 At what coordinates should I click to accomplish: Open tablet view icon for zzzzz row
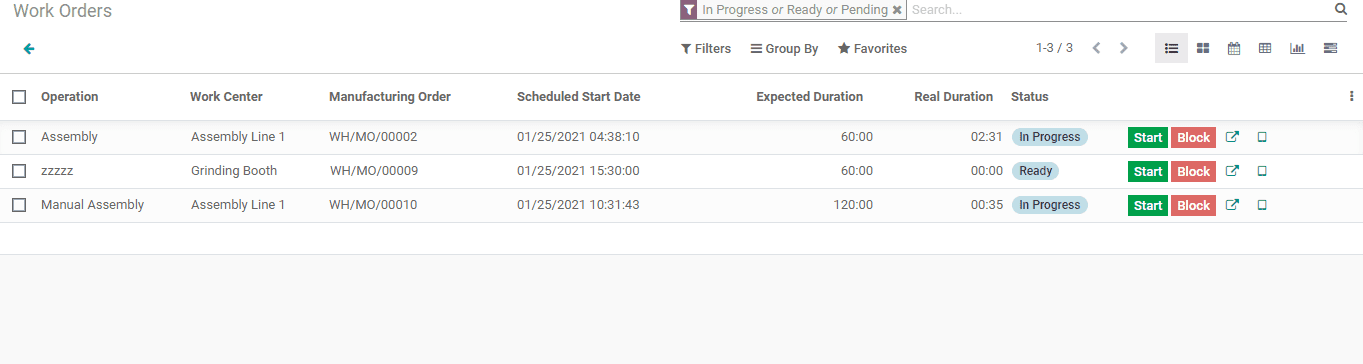click(x=1262, y=171)
